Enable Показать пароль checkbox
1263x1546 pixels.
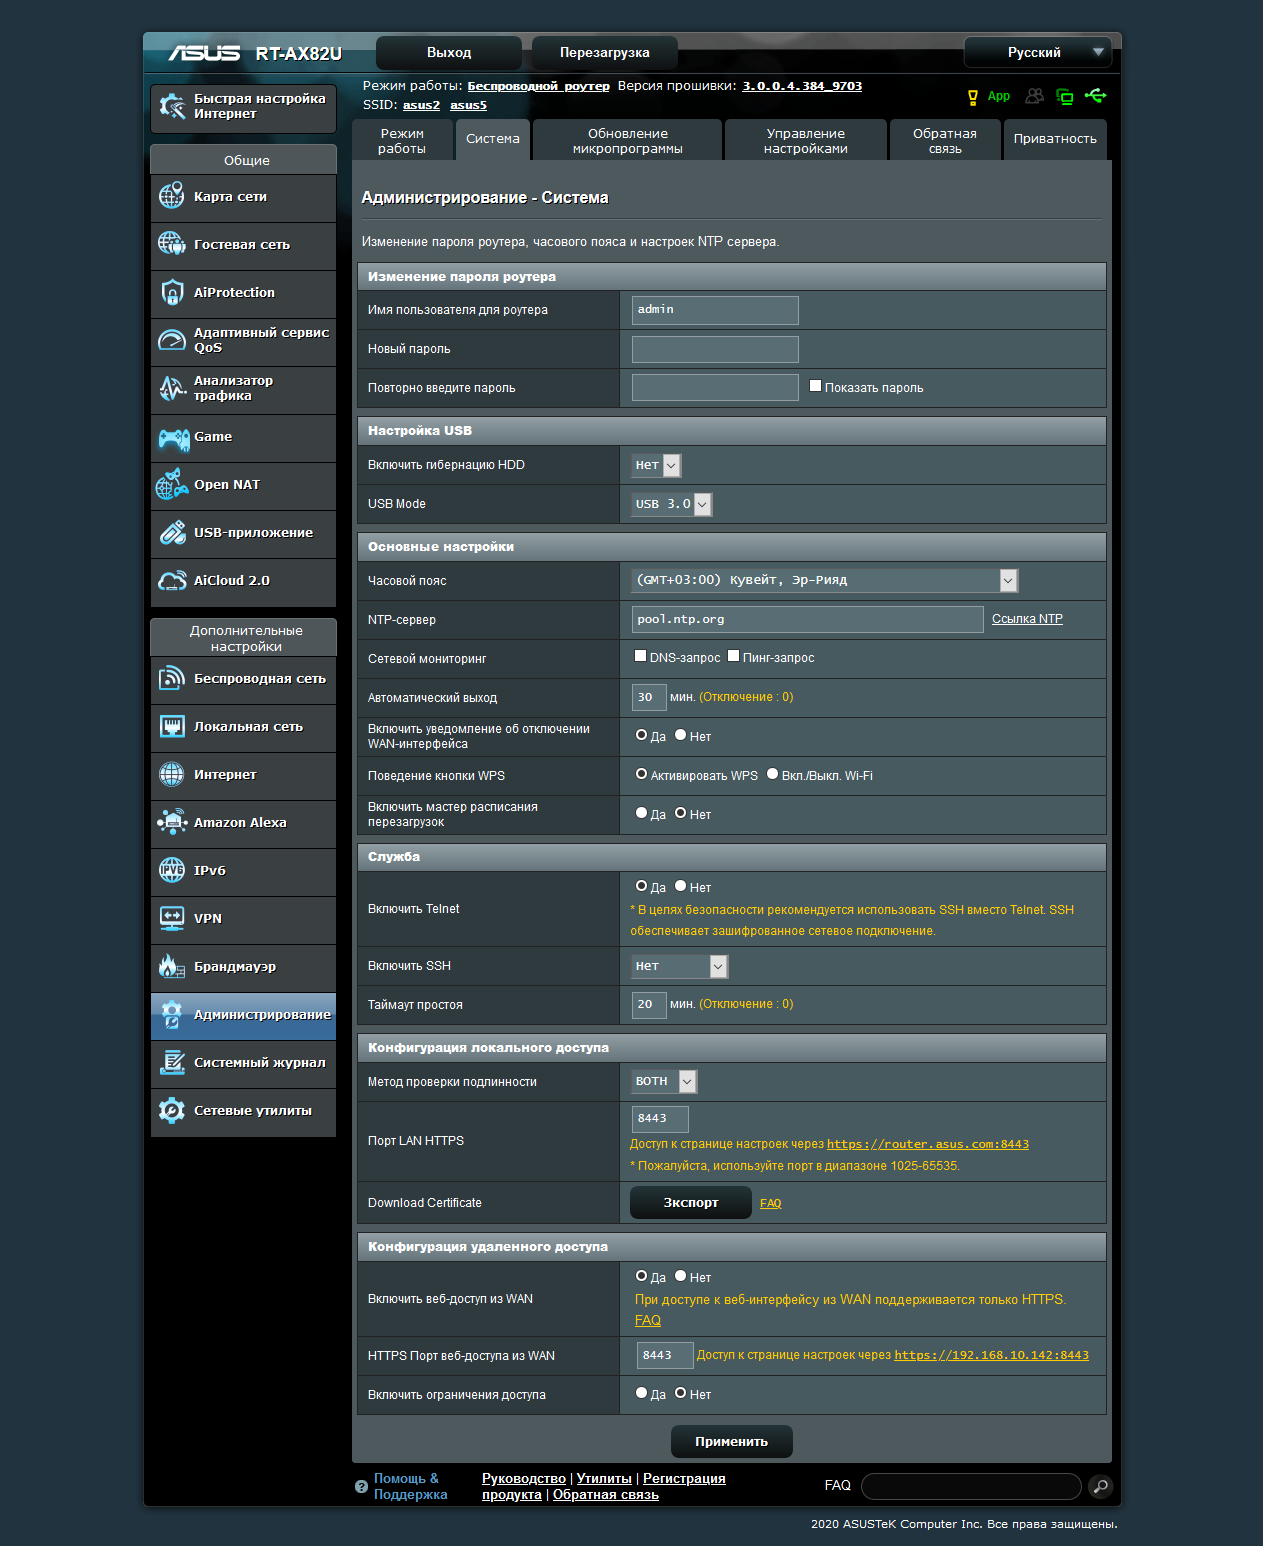pyautogui.click(x=815, y=386)
